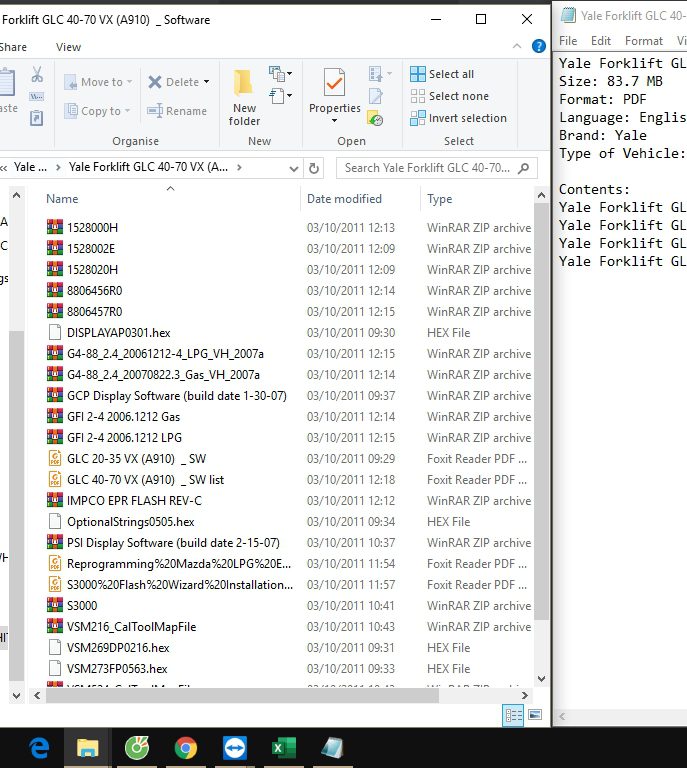Open Excel from the taskbar
The height and width of the screenshot is (768, 687).
[x=284, y=748]
